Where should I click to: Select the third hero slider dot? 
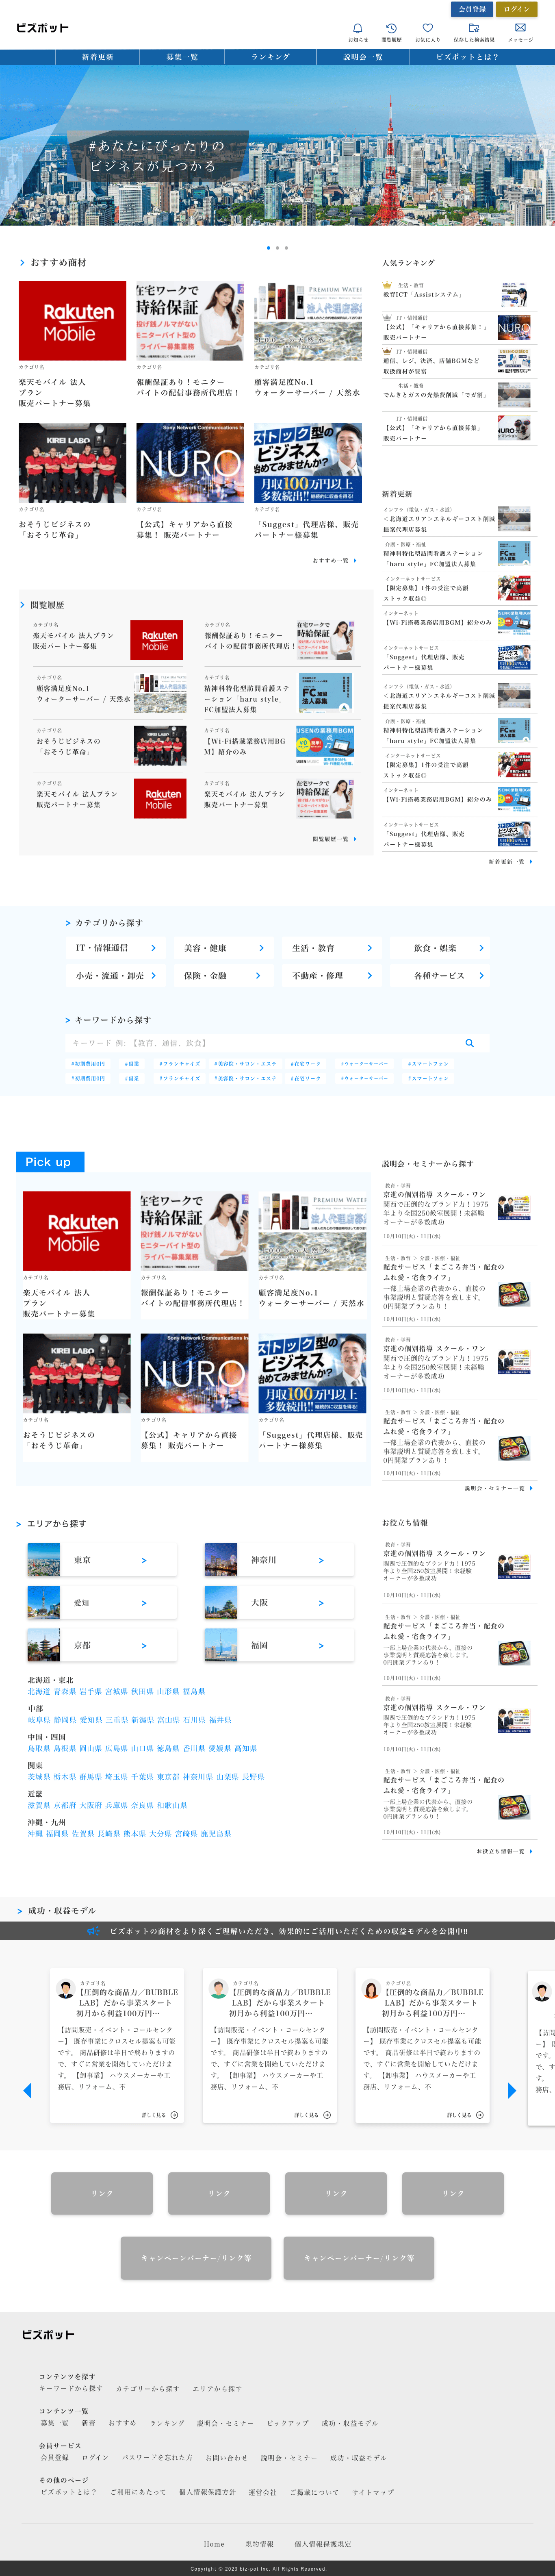[x=286, y=248]
